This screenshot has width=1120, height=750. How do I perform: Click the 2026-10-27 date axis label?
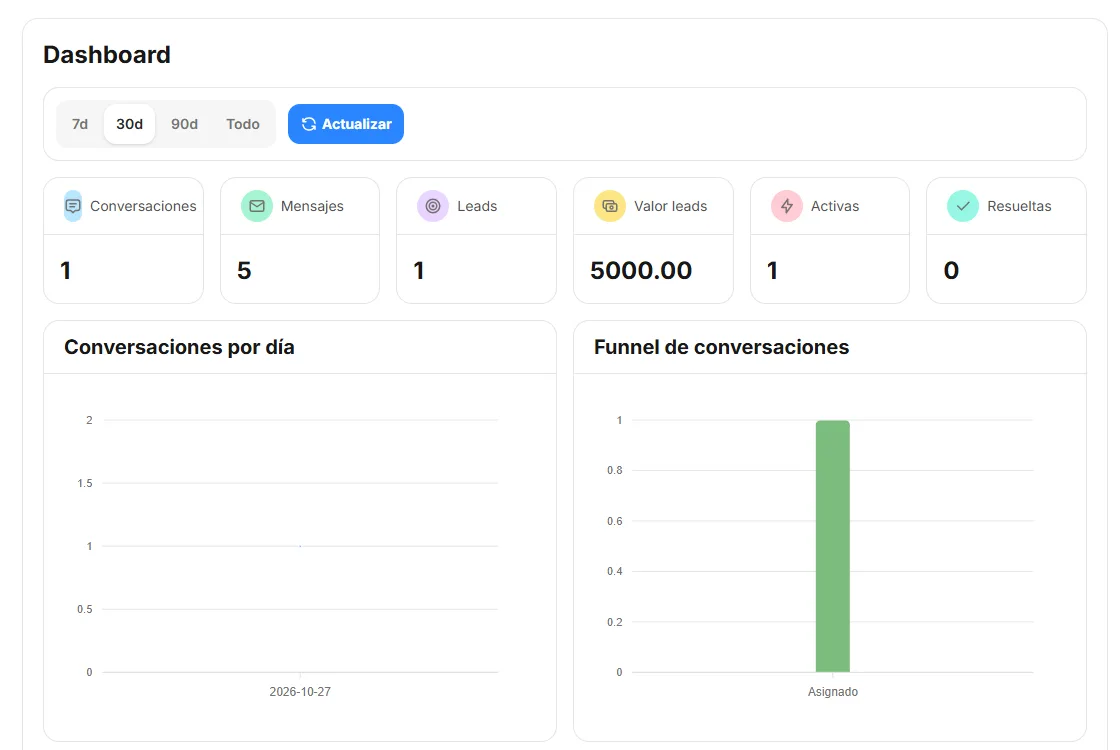(x=300, y=691)
